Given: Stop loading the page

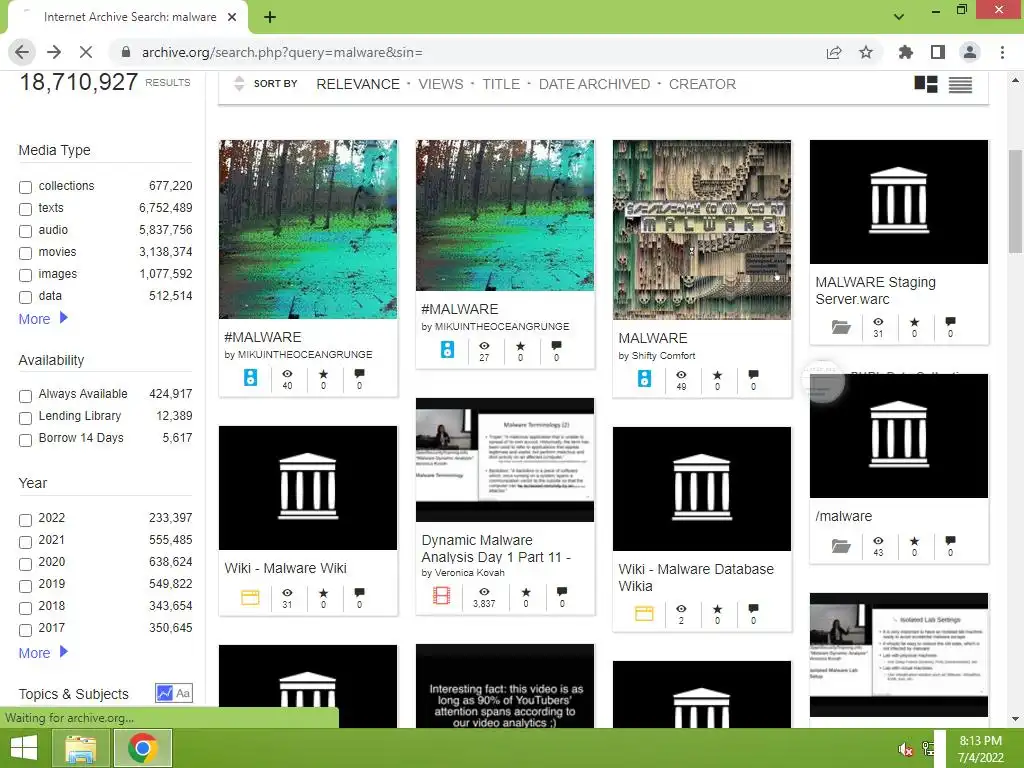Looking at the screenshot, I should pos(86,52).
